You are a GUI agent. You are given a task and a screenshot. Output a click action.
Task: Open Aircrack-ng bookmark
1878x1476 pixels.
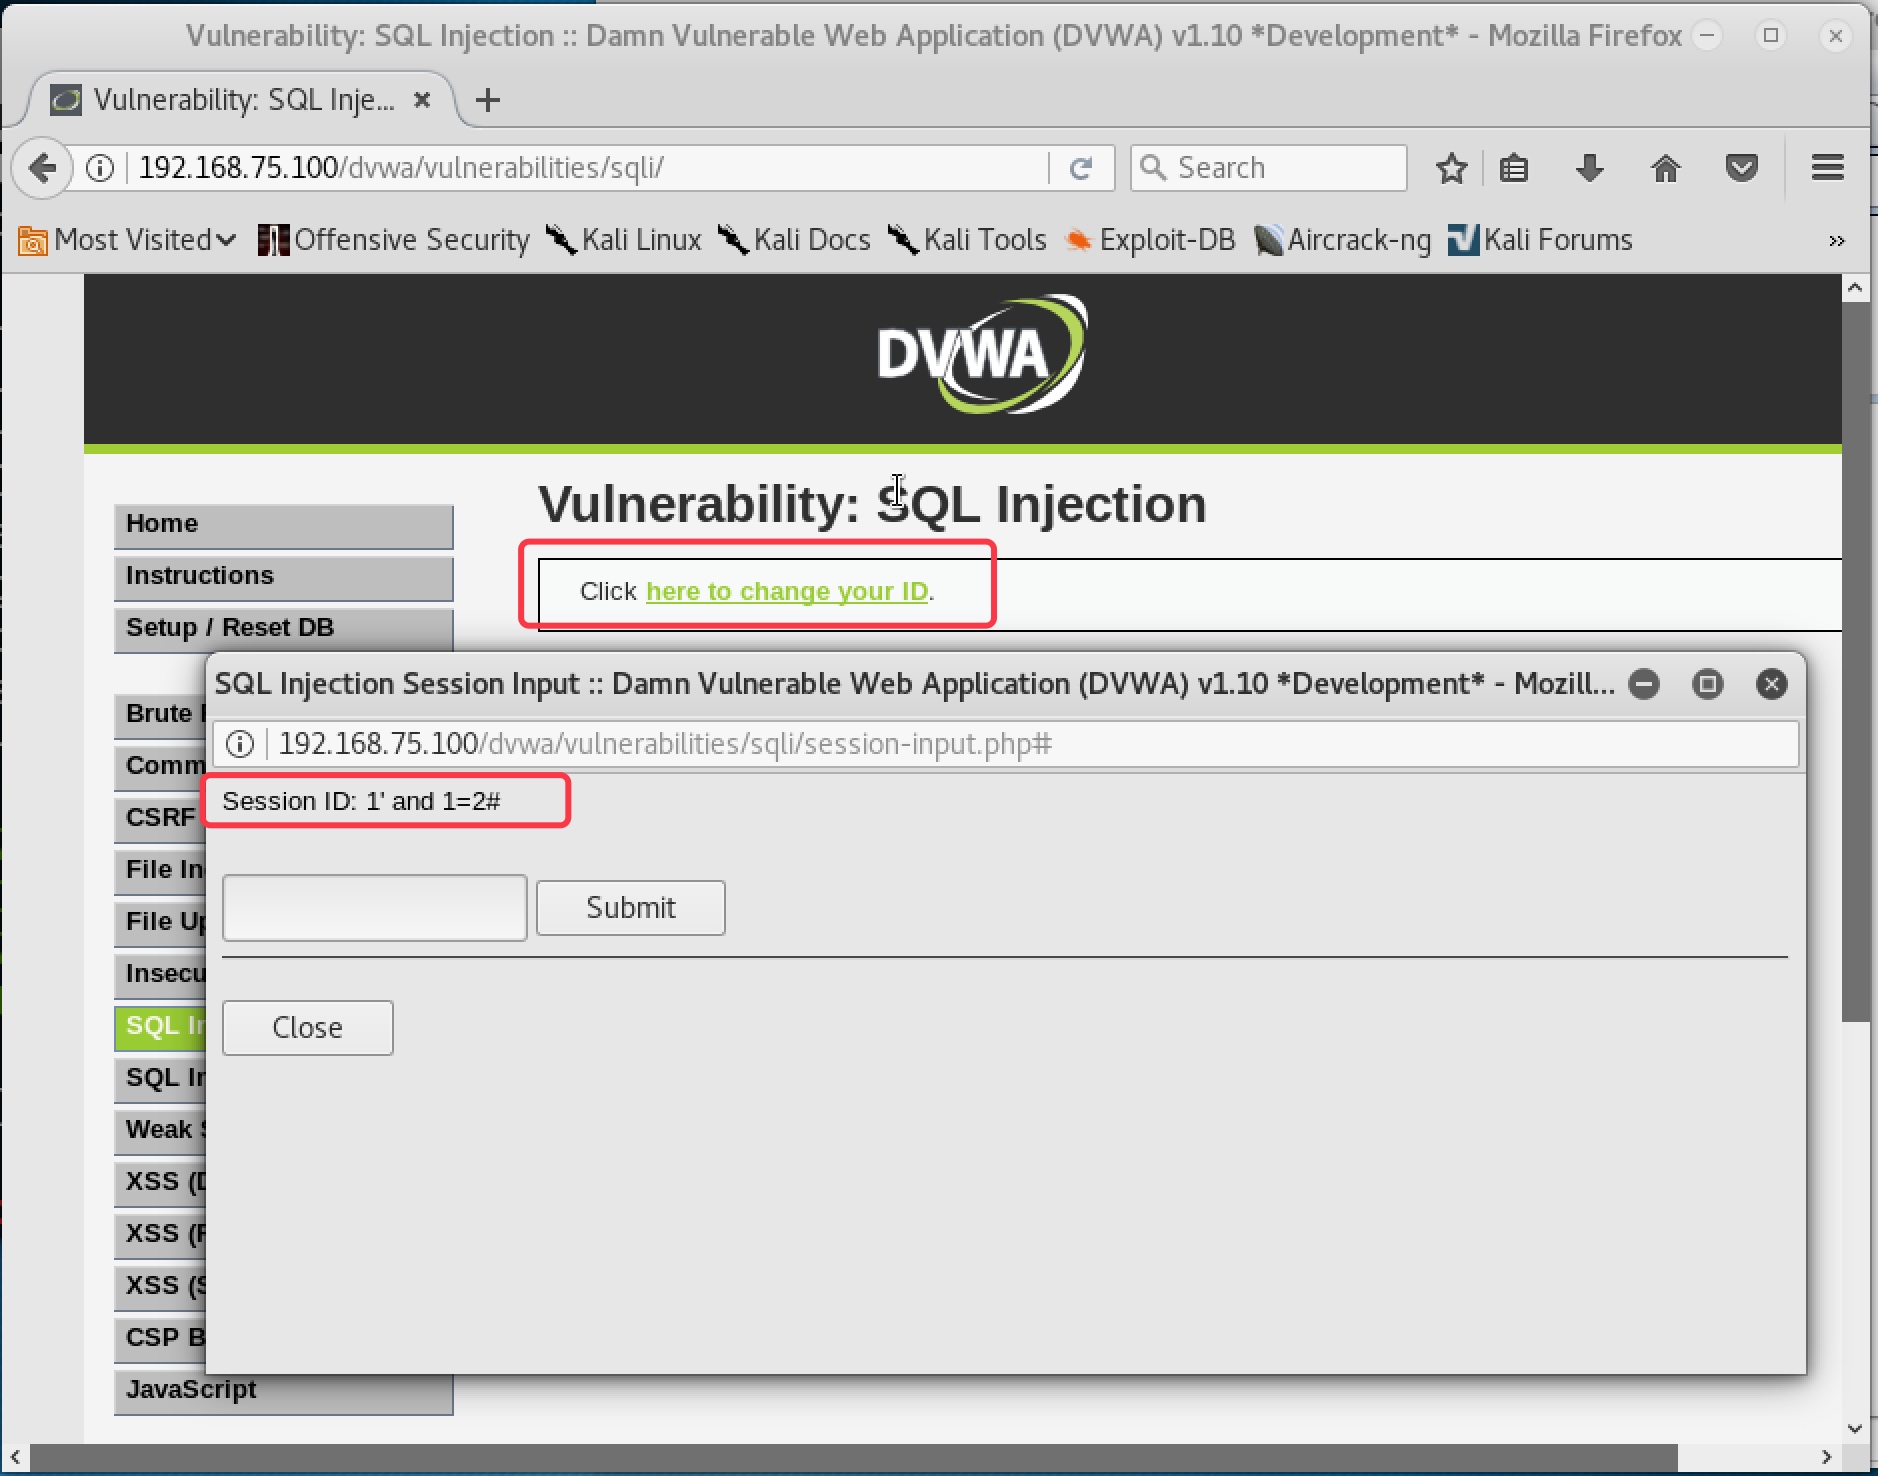tap(1343, 240)
